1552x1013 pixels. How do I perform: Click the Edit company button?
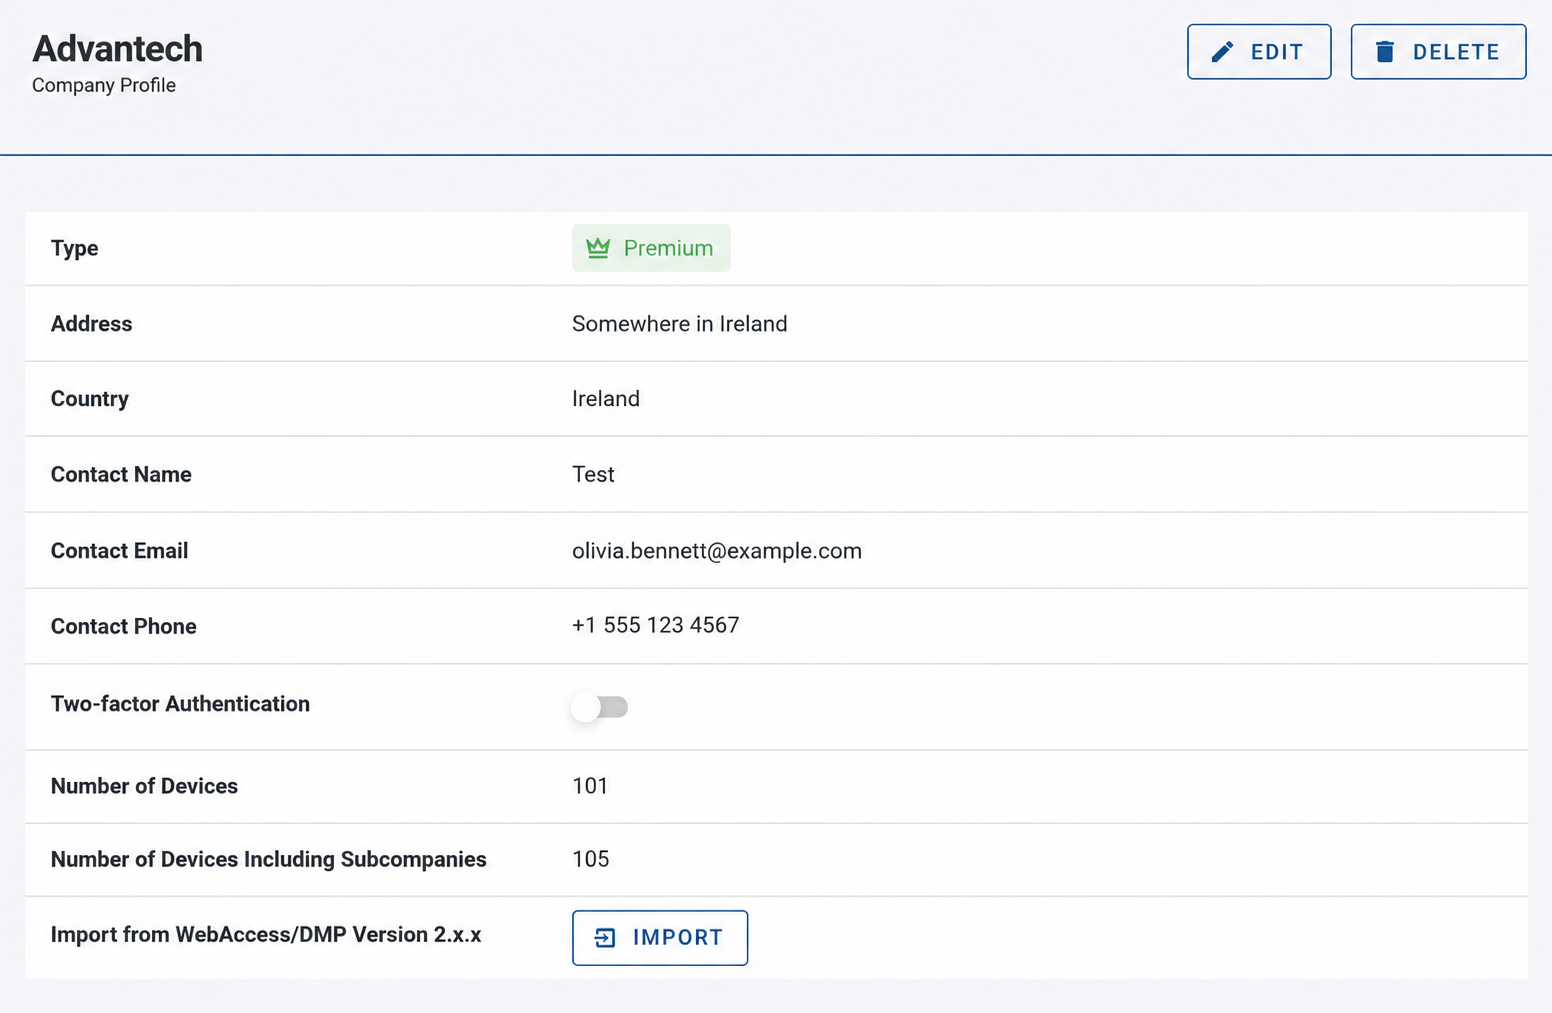1259,52
